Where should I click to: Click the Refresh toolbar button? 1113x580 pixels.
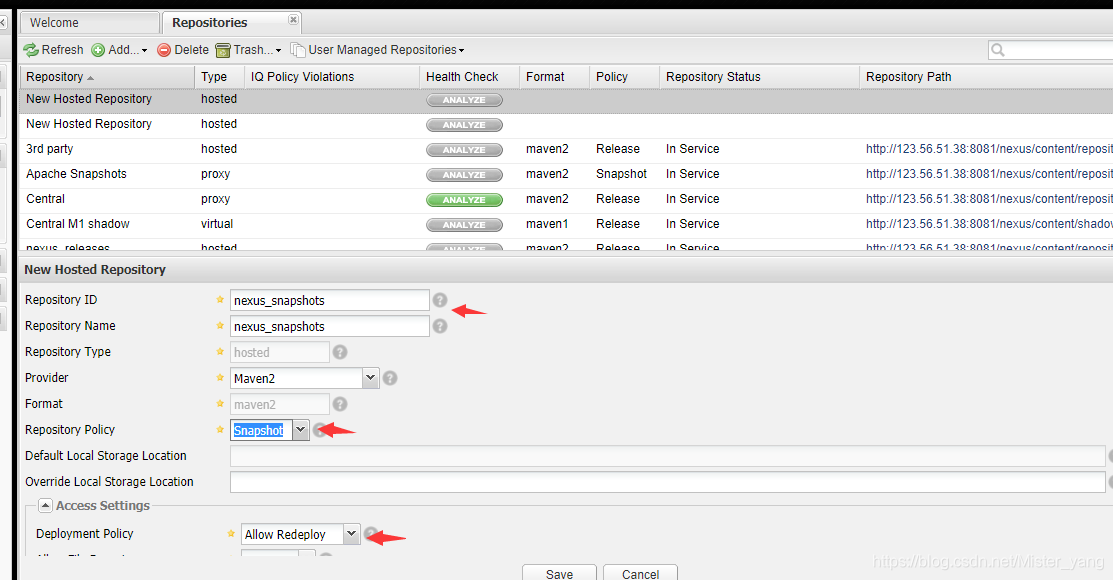coord(53,50)
